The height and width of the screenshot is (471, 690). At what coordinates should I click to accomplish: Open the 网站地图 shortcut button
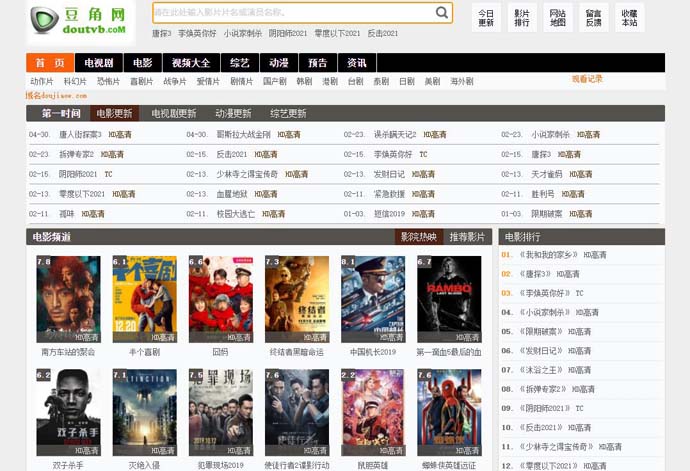point(558,18)
